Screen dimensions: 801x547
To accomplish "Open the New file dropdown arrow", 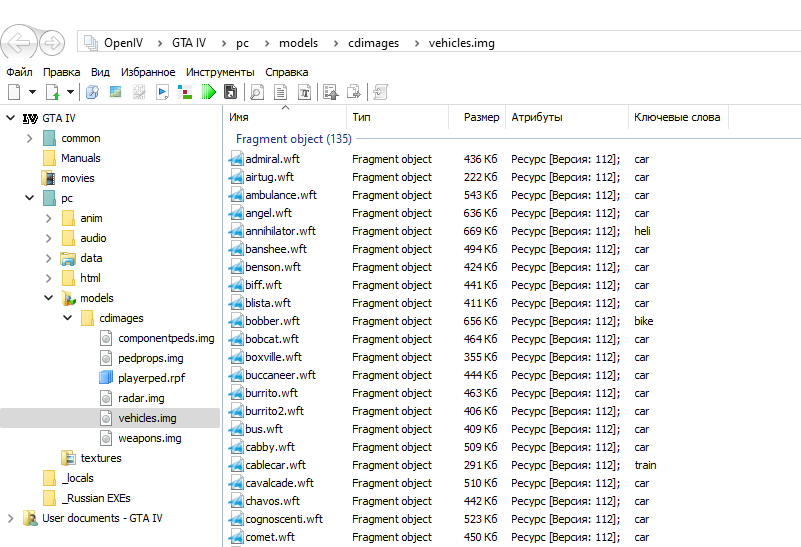I will pos(33,92).
